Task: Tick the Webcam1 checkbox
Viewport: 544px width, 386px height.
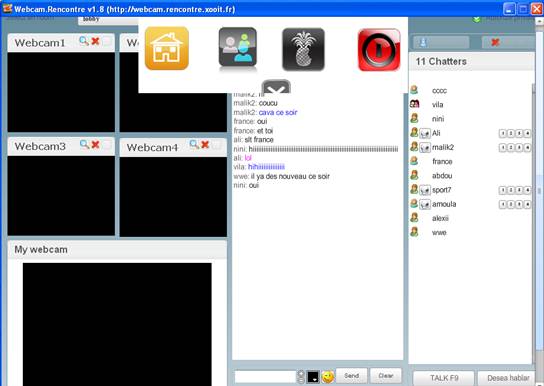Action: coord(107,42)
